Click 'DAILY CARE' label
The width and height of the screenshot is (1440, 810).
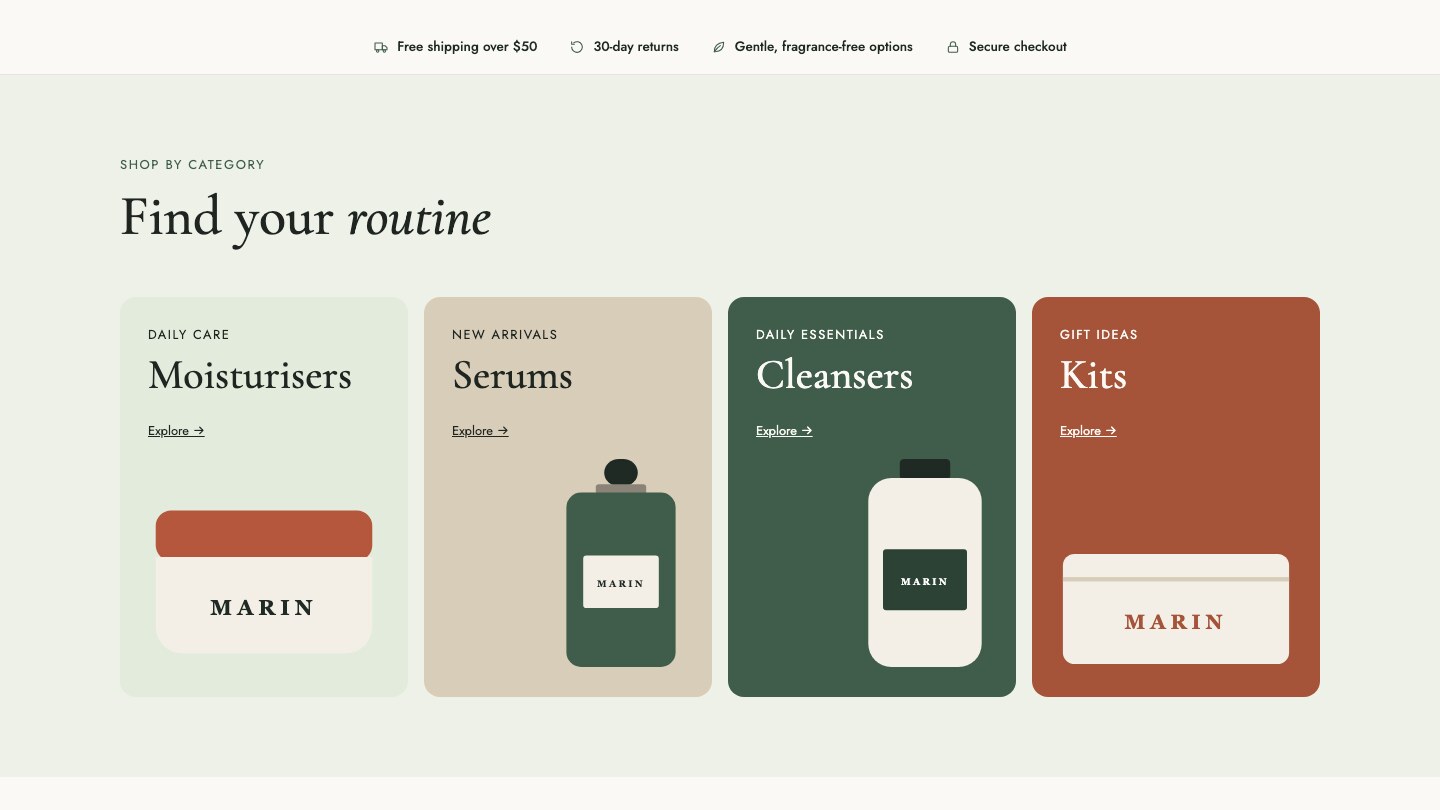tap(189, 335)
